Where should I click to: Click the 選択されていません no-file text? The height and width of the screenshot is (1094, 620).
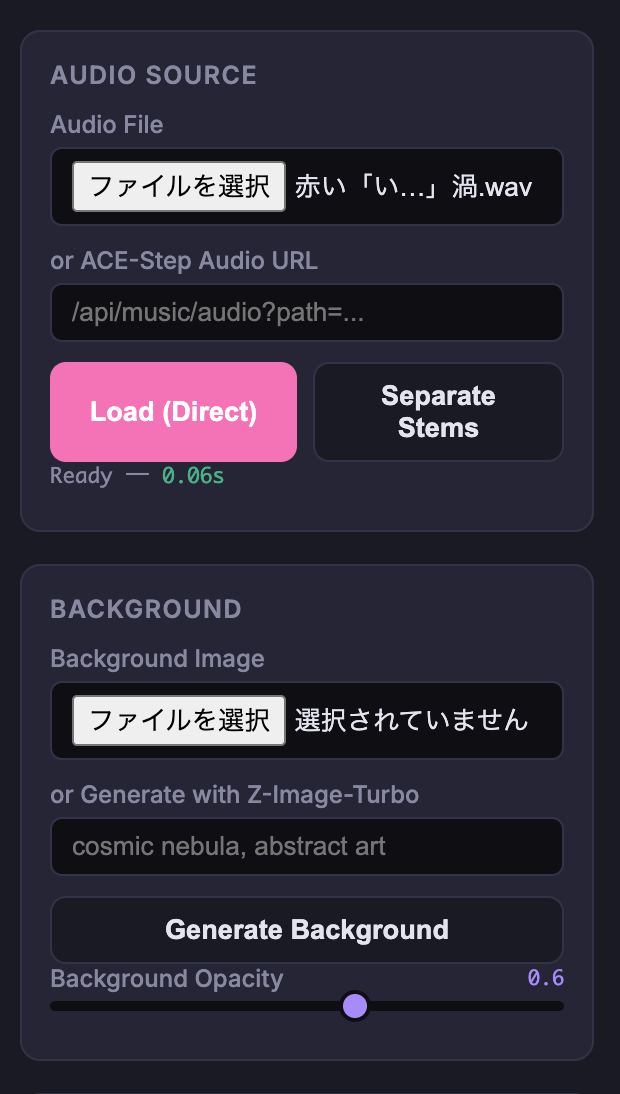(x=411, y=720)
